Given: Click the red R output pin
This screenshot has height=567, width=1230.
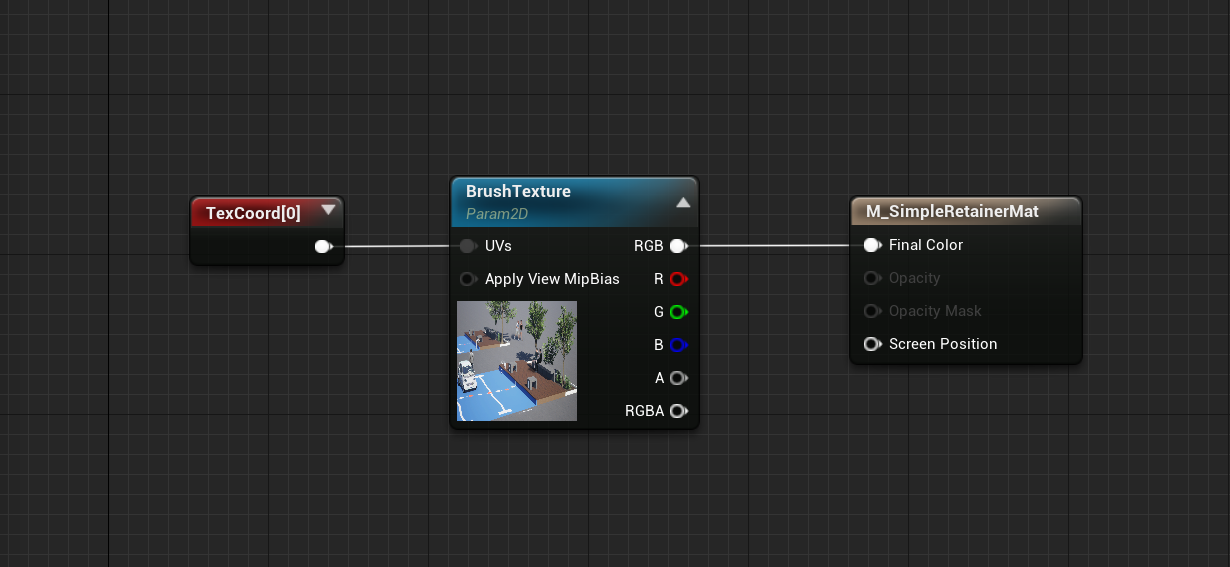Looking at the screenshot, I should tap(678, 279).
